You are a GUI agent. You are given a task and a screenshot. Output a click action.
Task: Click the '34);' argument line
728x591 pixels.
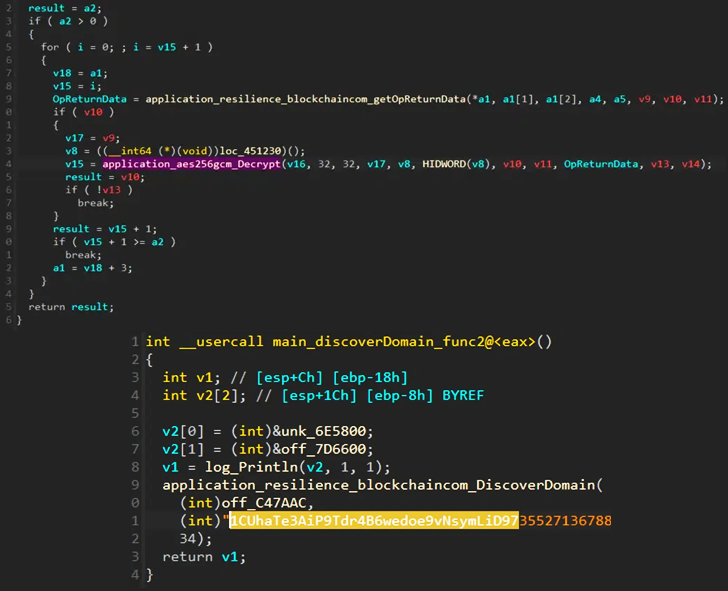pyautogui.click(x=195, y=539)
